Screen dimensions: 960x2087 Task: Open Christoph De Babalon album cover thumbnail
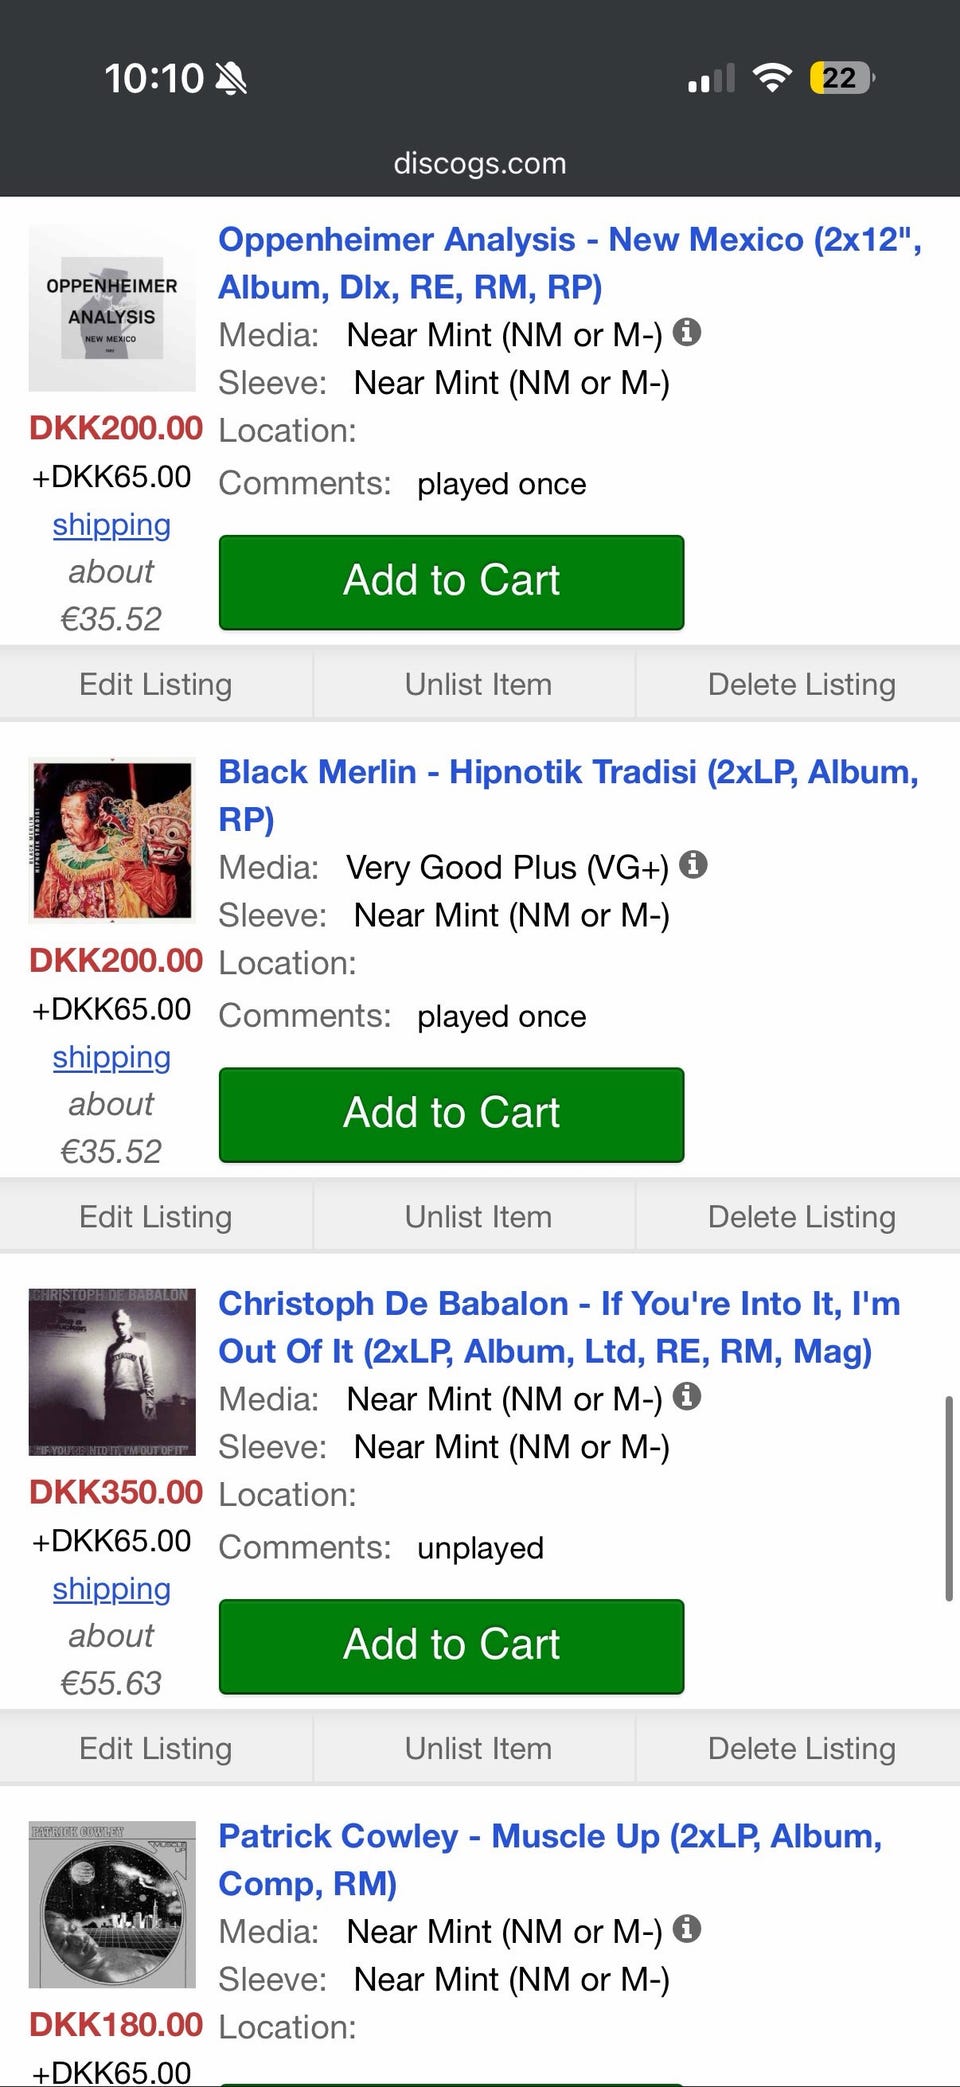click(112, 1372)
